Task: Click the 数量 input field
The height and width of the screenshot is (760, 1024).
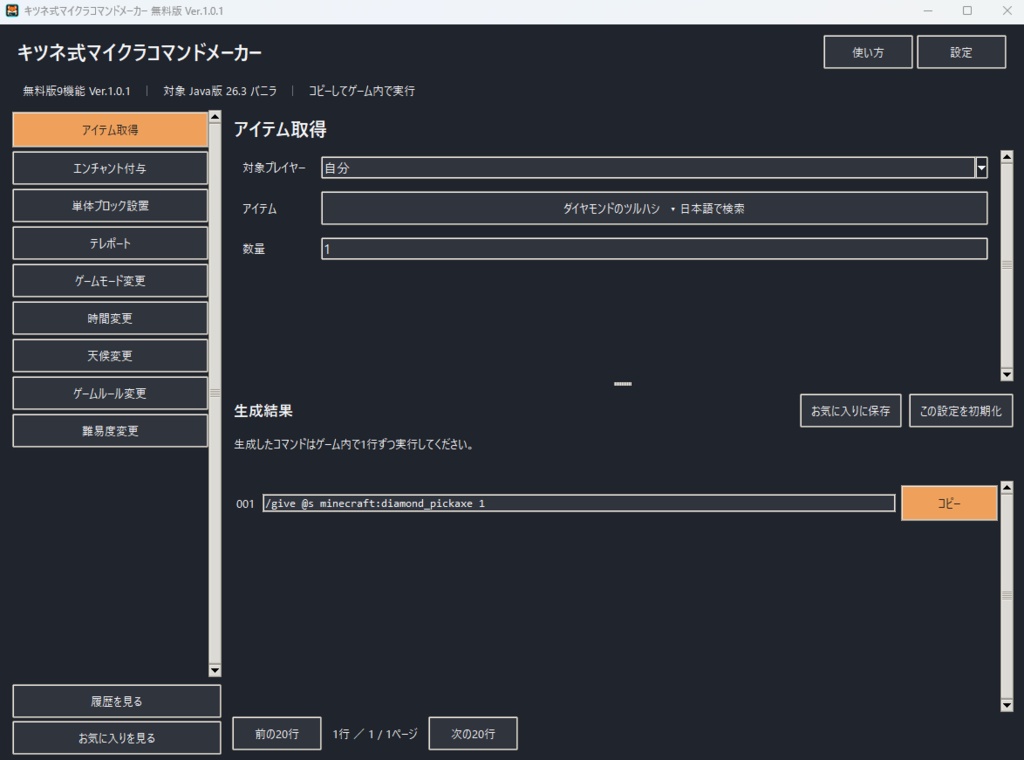Action: [654, 249]
